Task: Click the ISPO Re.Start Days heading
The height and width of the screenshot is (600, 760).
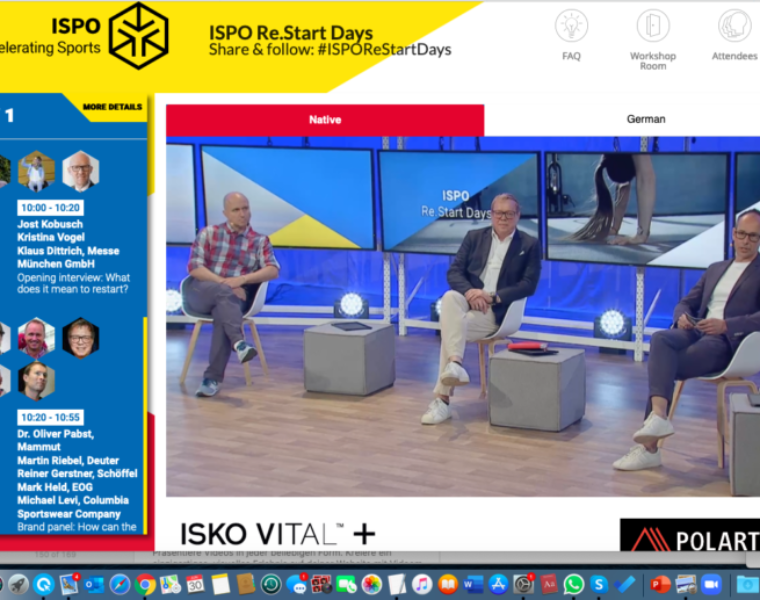Action: pos(291,33)
